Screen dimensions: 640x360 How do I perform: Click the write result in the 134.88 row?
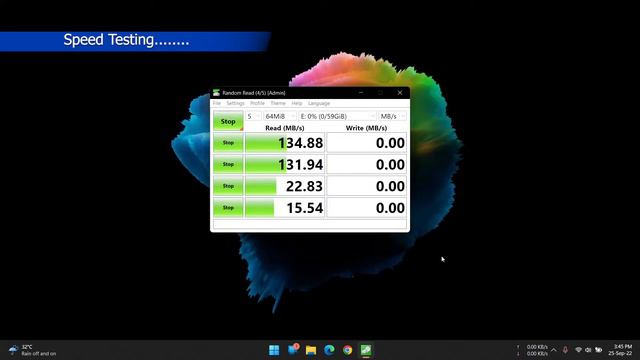(x=367, y=143)
